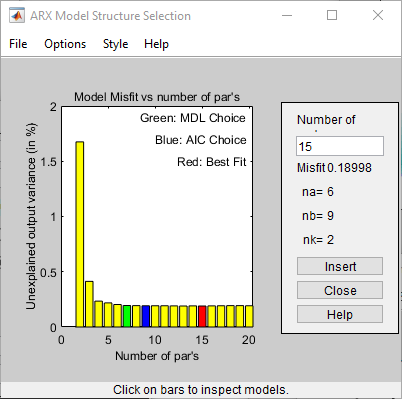The image size is (402, 399).
Task: Click the Help button in side panel
Action: click(x=340, y=314)
